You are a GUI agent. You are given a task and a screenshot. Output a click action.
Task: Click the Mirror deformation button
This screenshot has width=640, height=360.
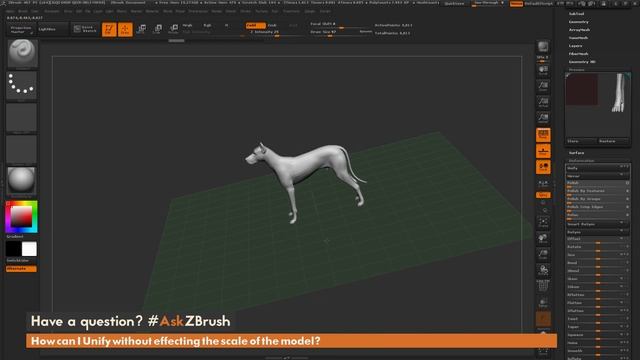point(597,176)
